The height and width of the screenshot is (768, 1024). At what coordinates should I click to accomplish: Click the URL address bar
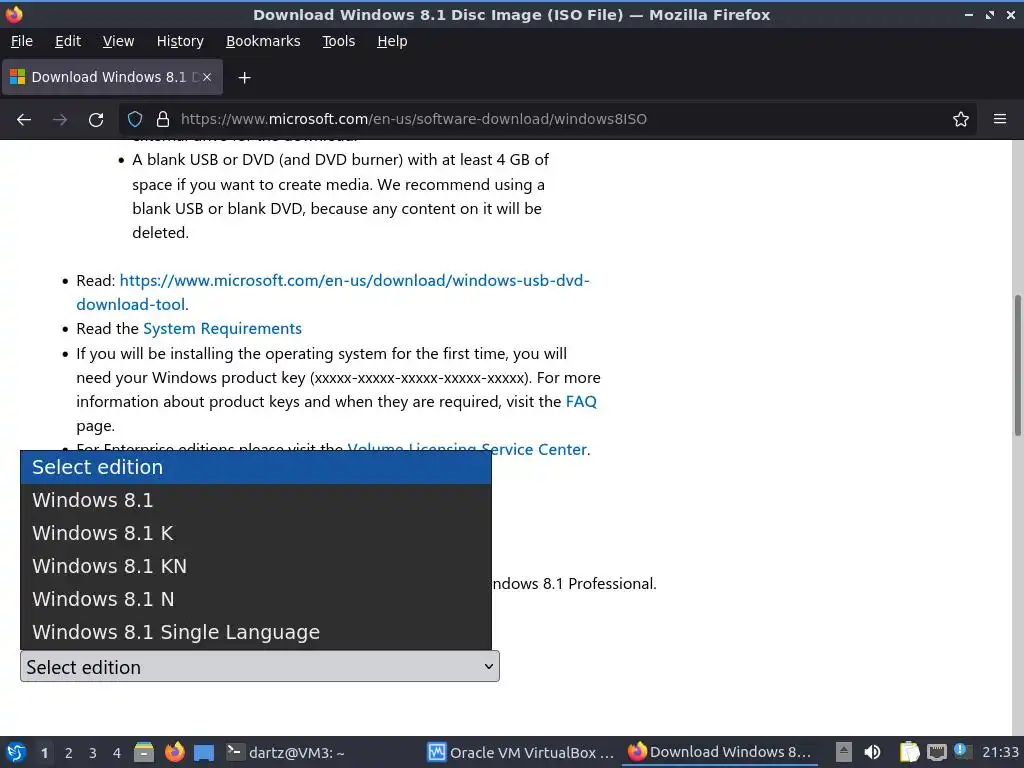(x=549, y=119)
